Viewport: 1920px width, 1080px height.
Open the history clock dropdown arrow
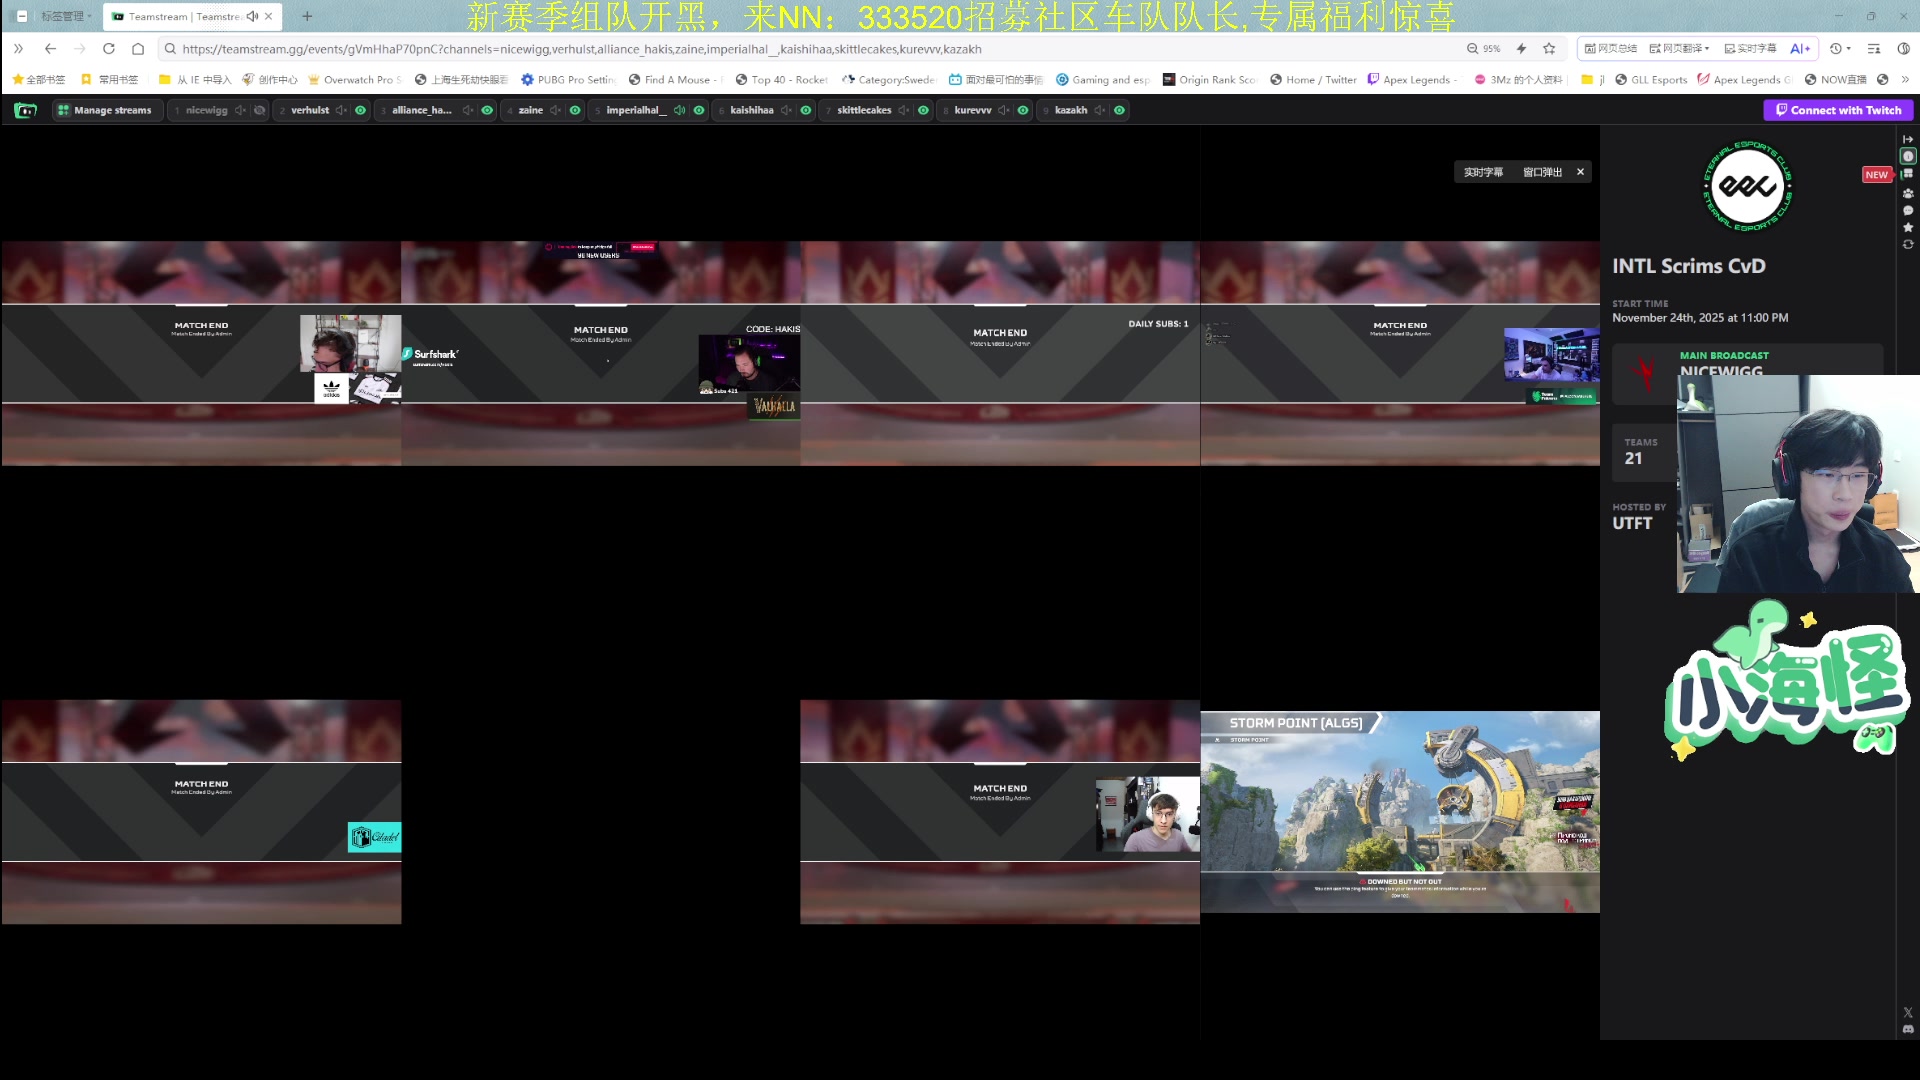[1849, 48]
